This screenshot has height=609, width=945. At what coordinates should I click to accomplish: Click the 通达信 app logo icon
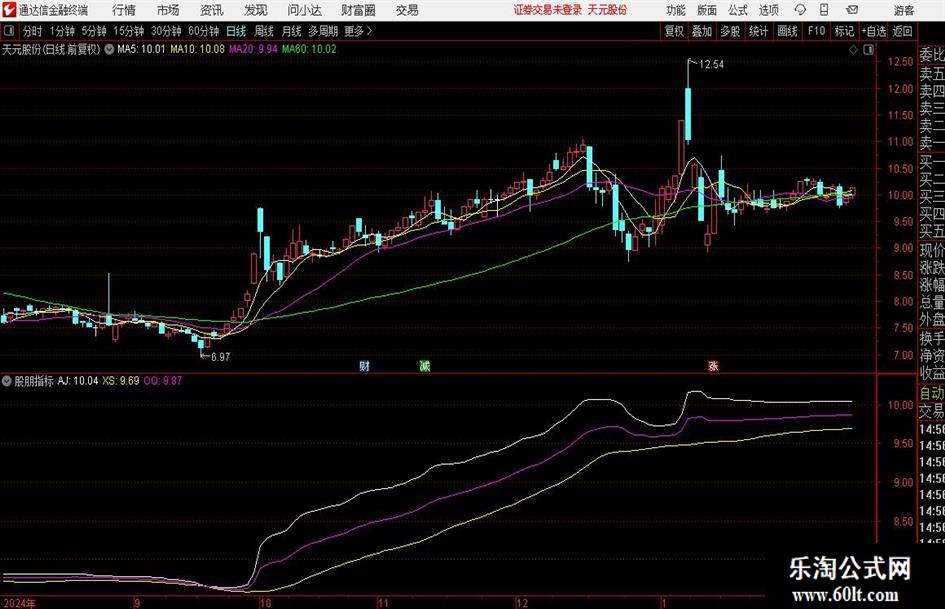pos(8,10)
